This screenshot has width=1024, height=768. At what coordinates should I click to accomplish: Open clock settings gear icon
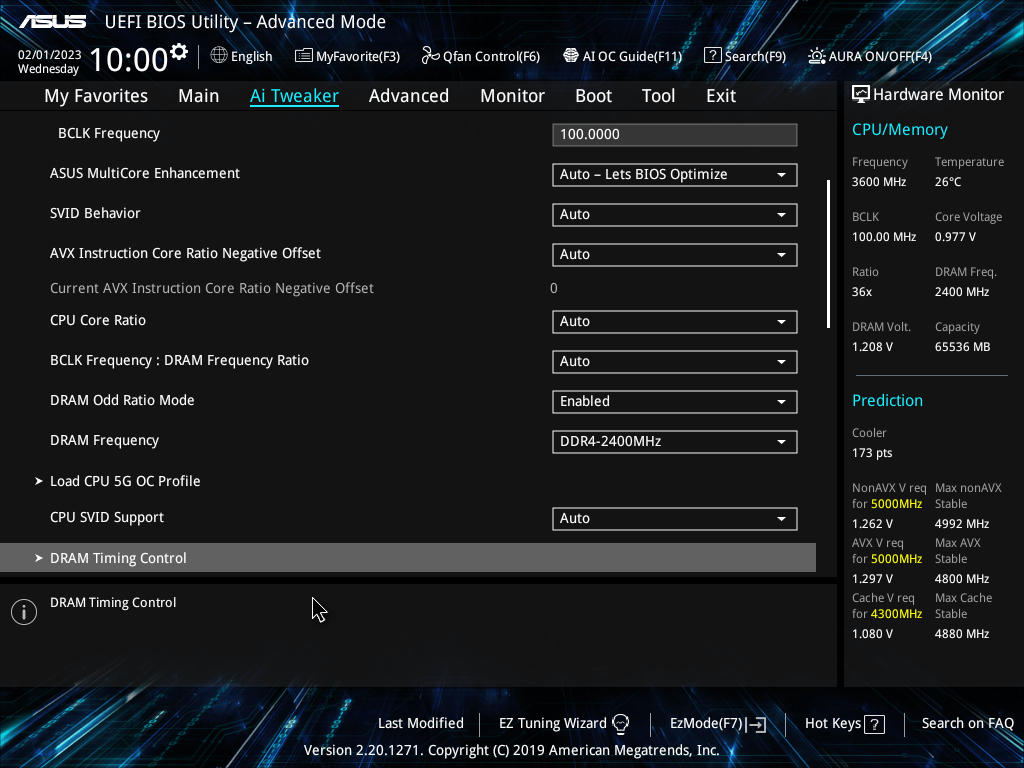point(179,52)
